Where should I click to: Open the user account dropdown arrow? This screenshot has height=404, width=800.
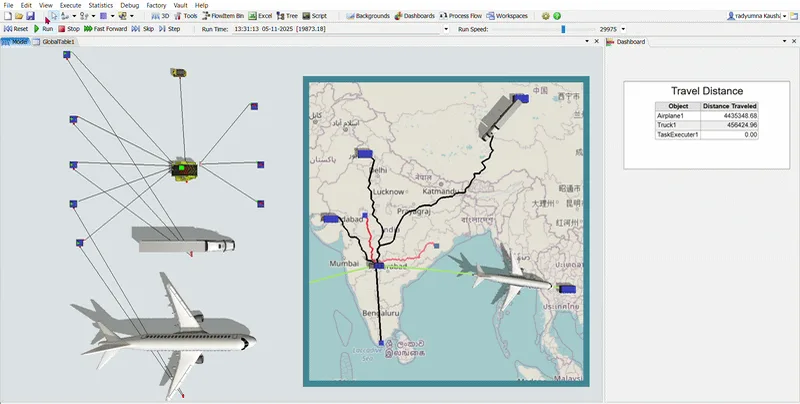pos(784,16)
